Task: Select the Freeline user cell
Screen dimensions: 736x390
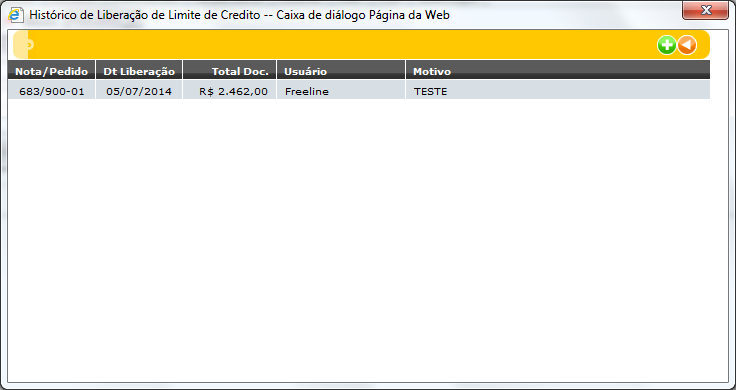Action: (341, 90)
